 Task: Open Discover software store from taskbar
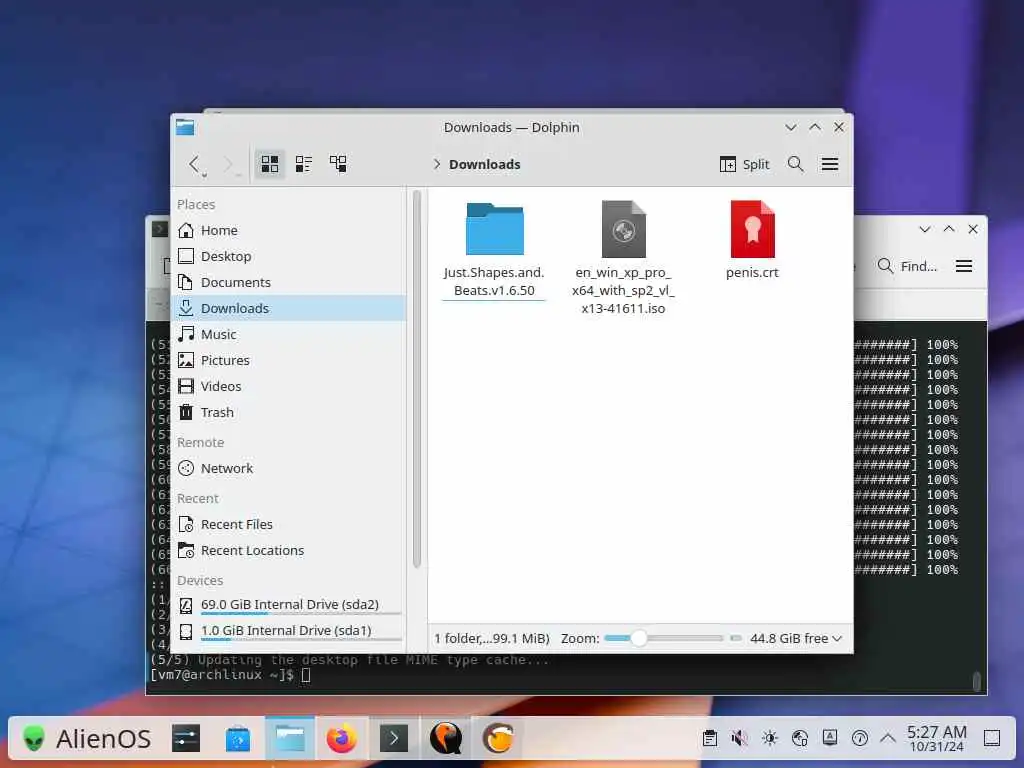point(238,739)
